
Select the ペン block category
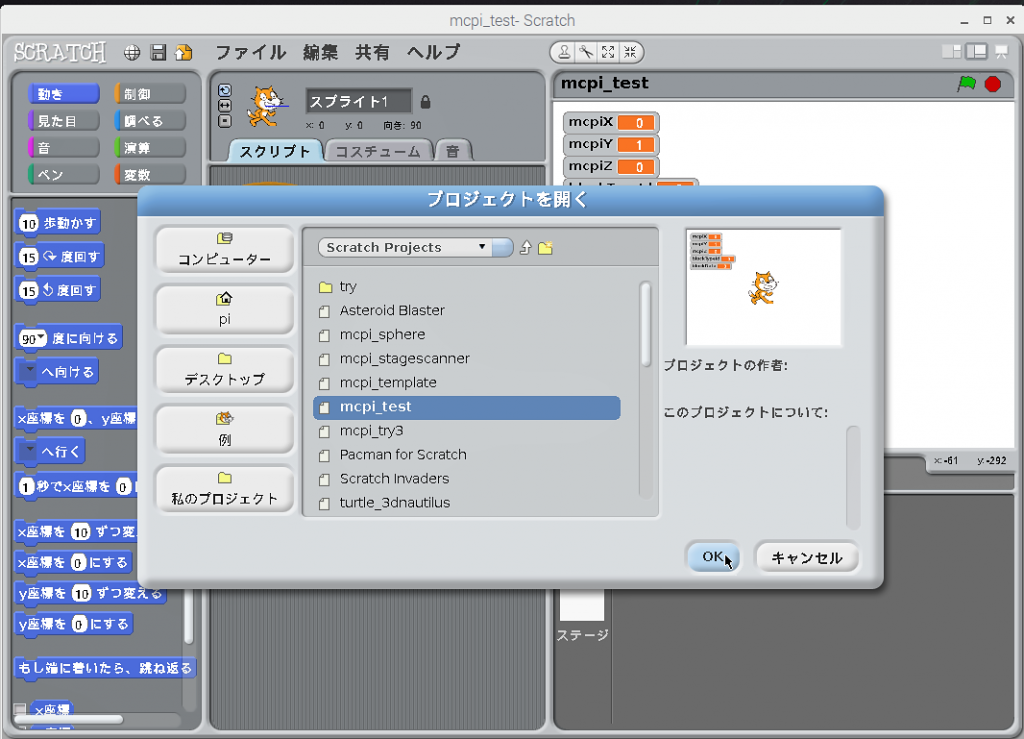pyautogui.click(x=63, y=174)
